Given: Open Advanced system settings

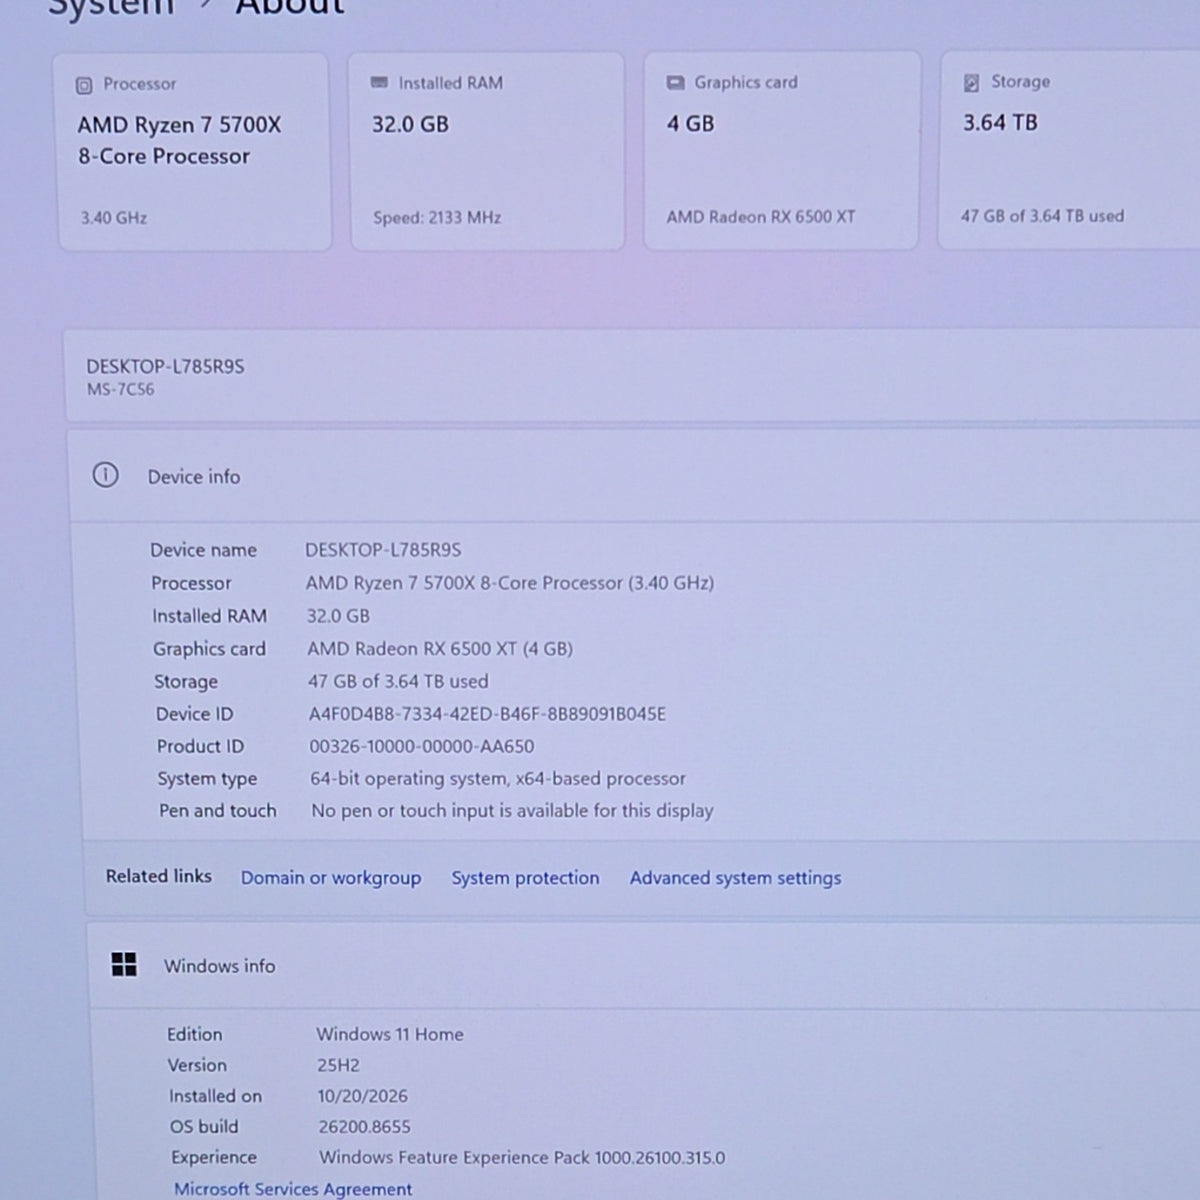Looking at the screenshot, I should tap(735, 877).
